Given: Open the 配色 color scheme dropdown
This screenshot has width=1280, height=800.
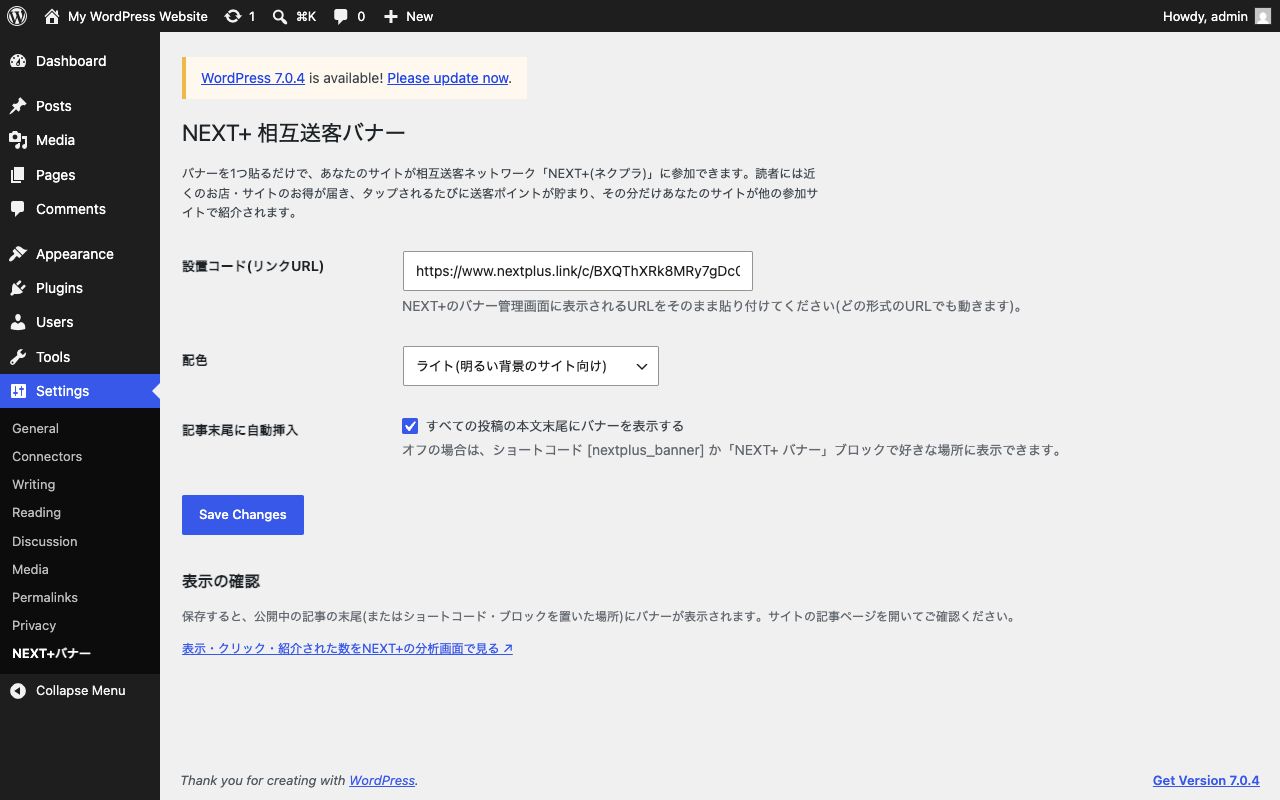Looking at the screenshot, I should click(531, 366).
